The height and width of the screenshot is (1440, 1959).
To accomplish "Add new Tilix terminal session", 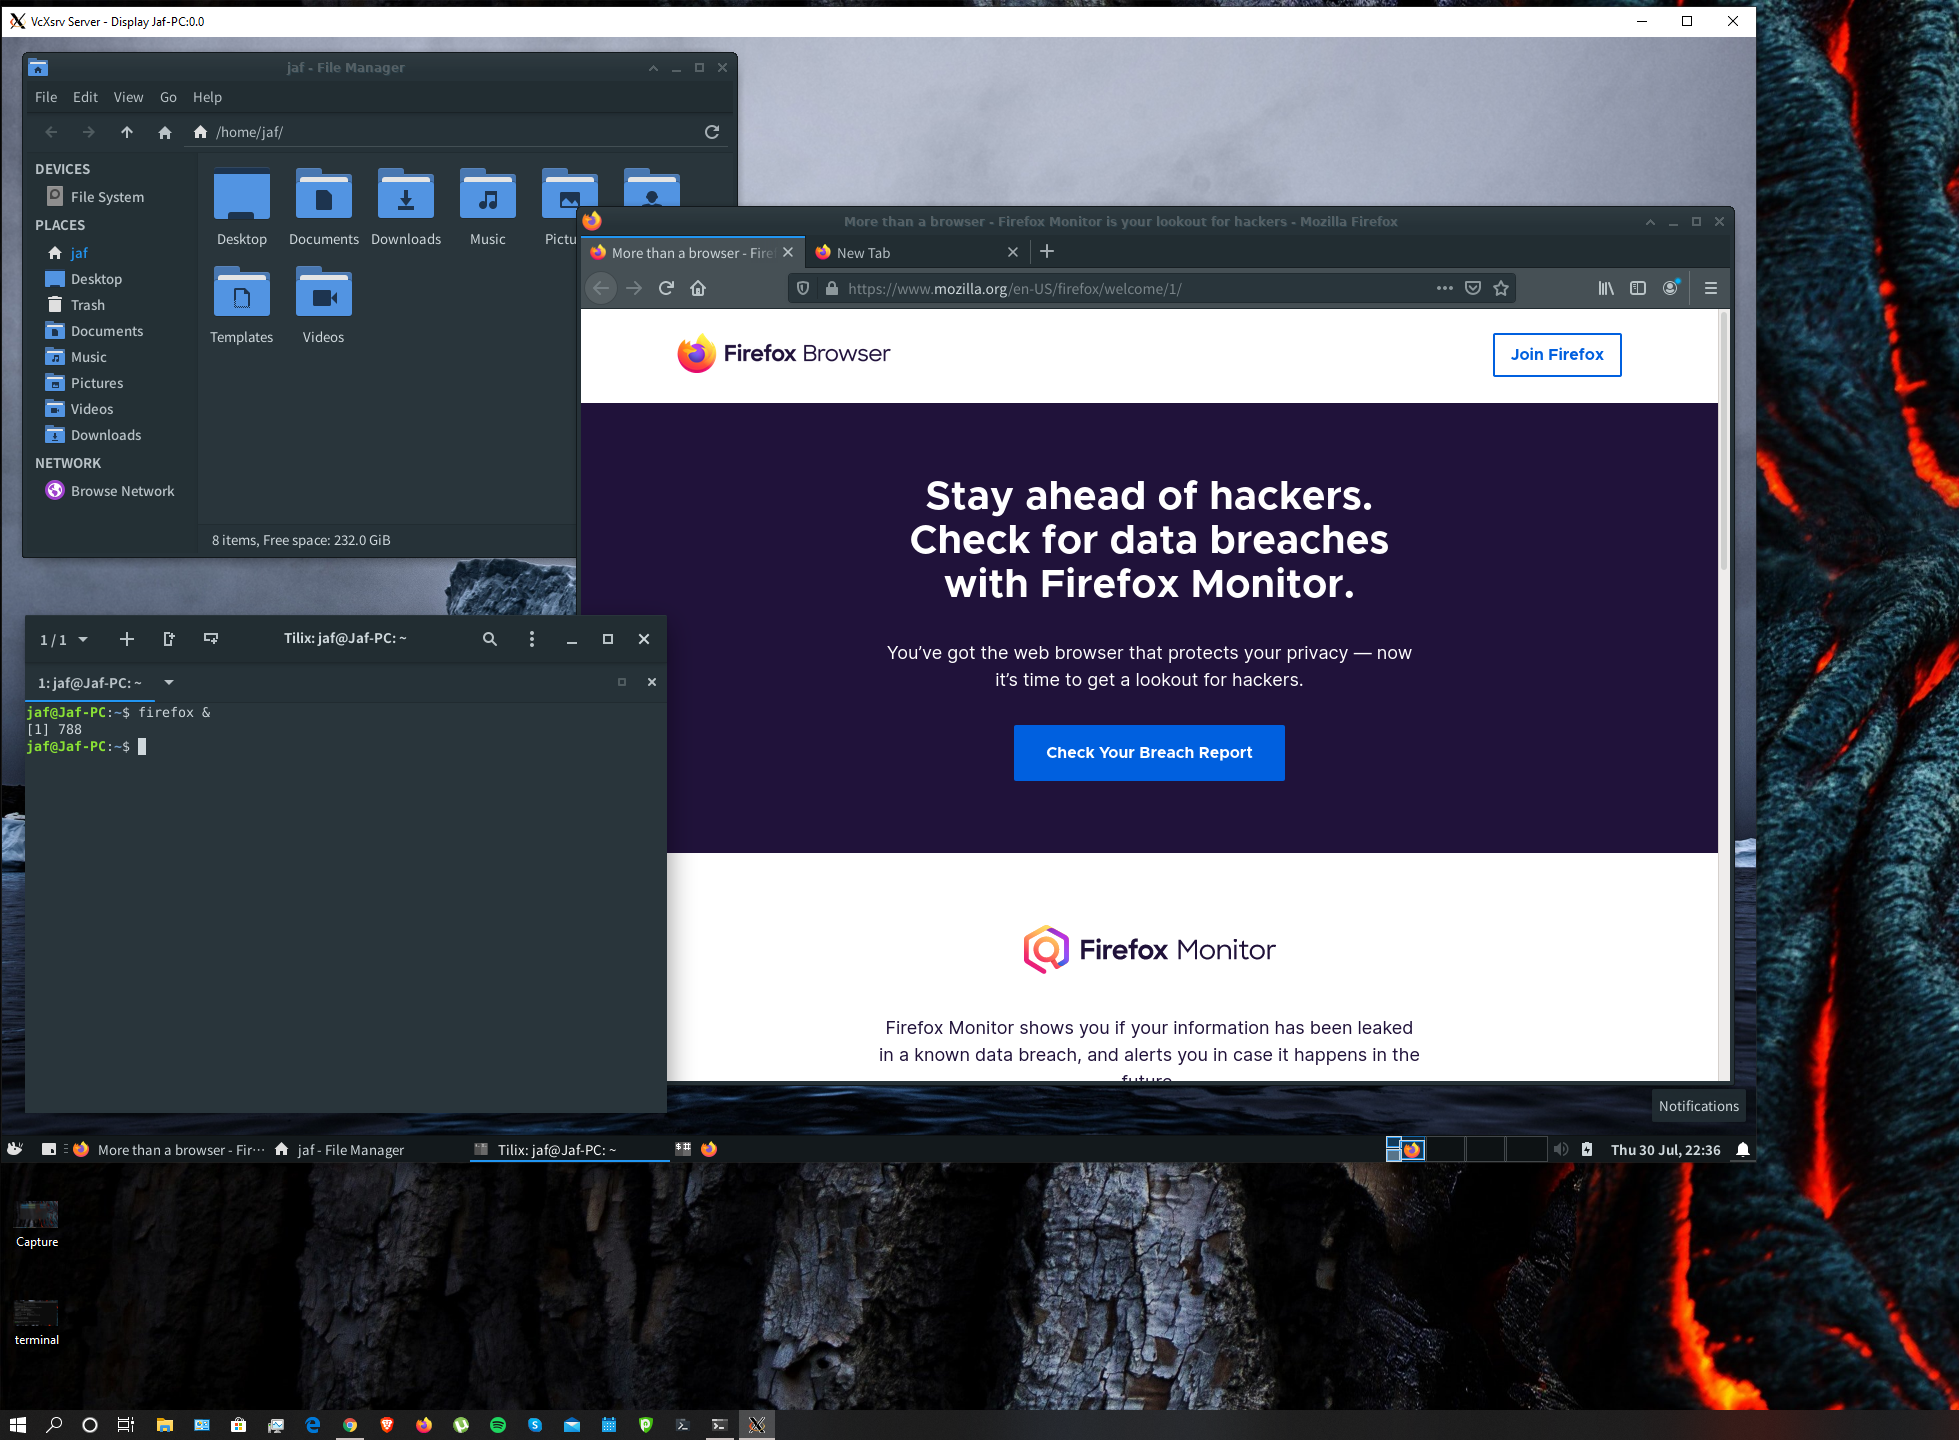I will point(127,639).
